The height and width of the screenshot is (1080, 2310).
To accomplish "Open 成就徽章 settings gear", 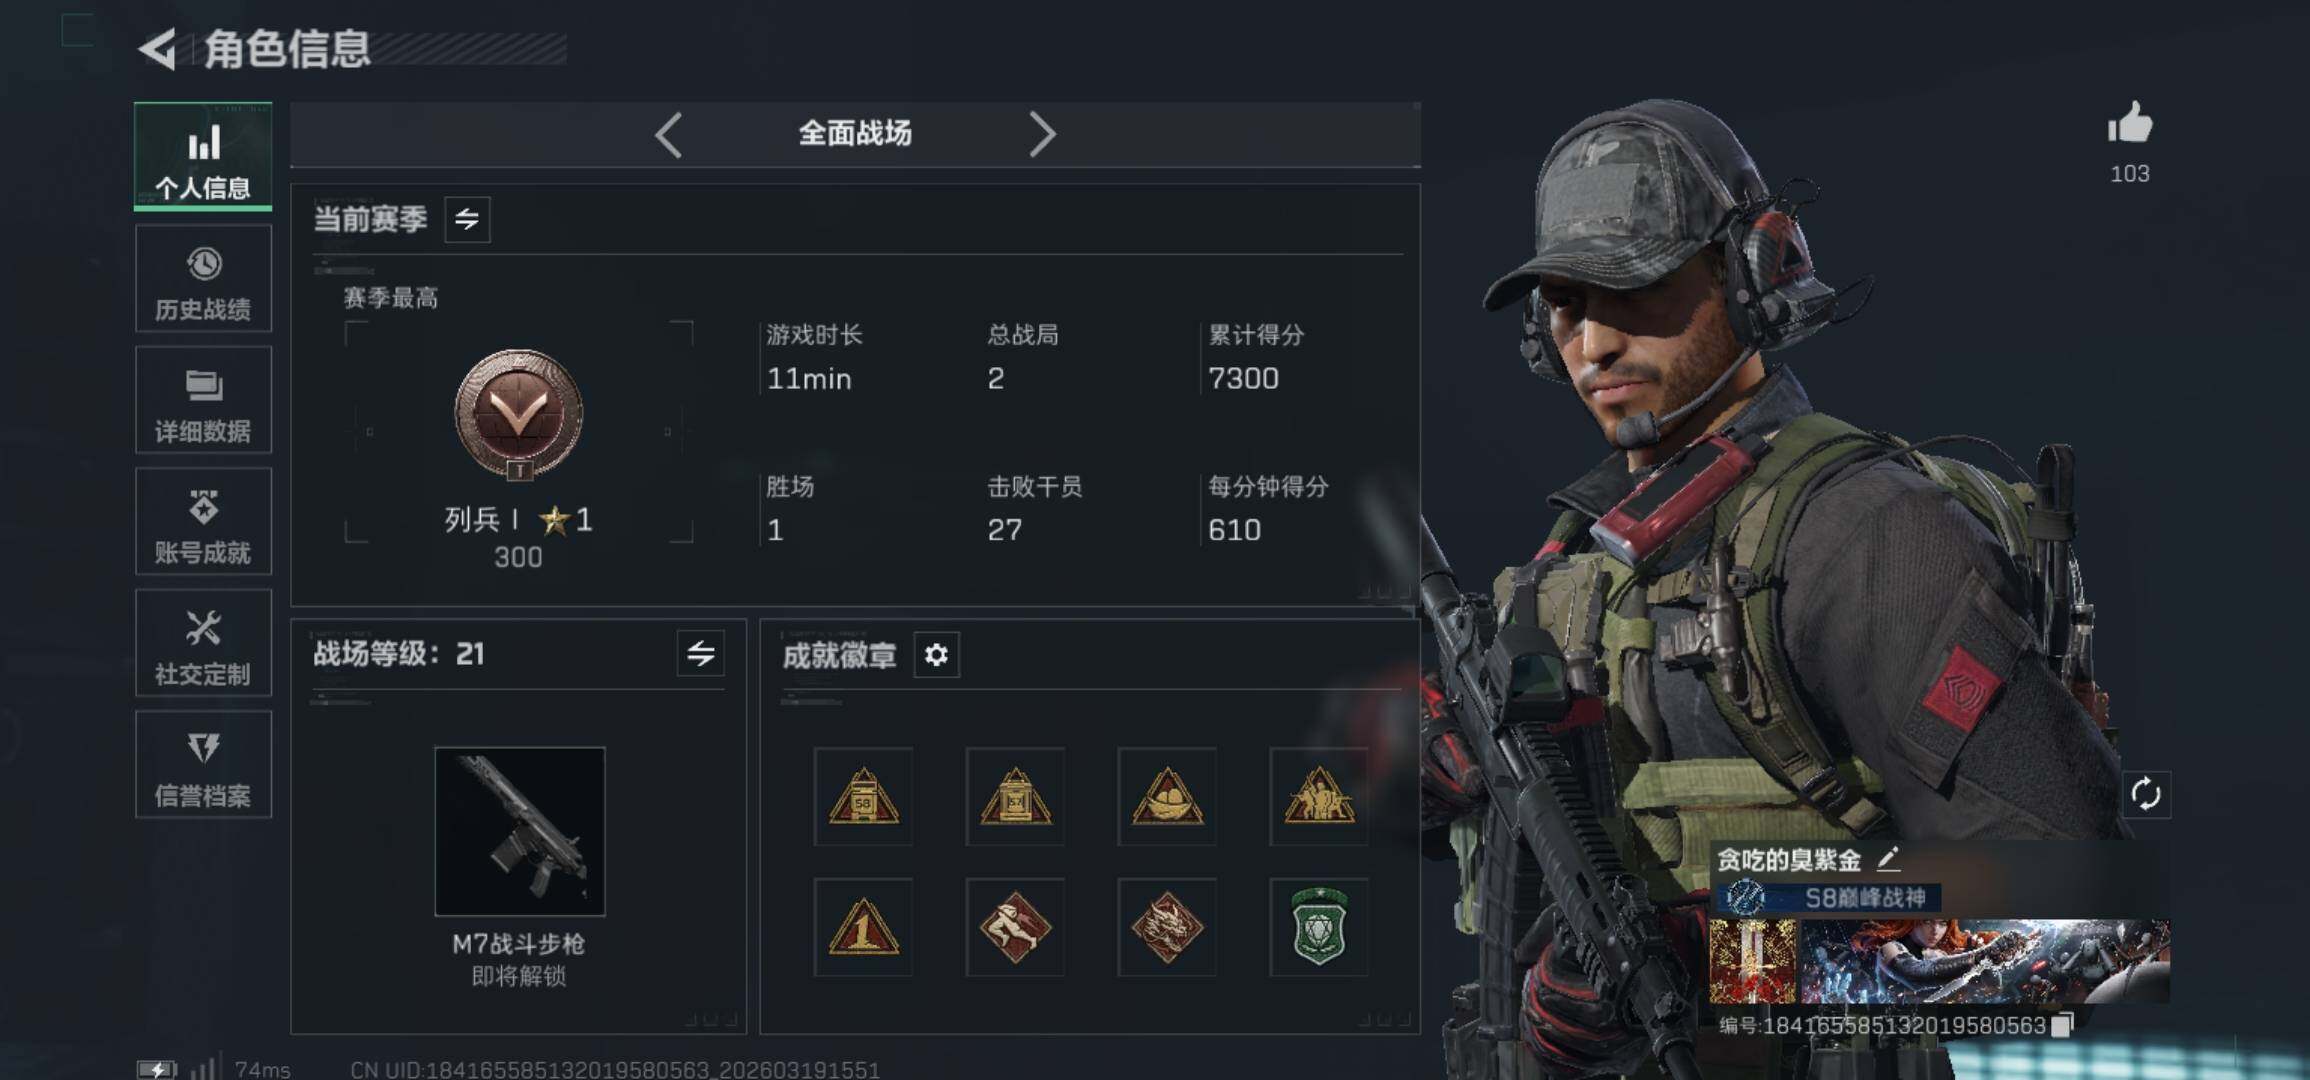I will (936, 655).
